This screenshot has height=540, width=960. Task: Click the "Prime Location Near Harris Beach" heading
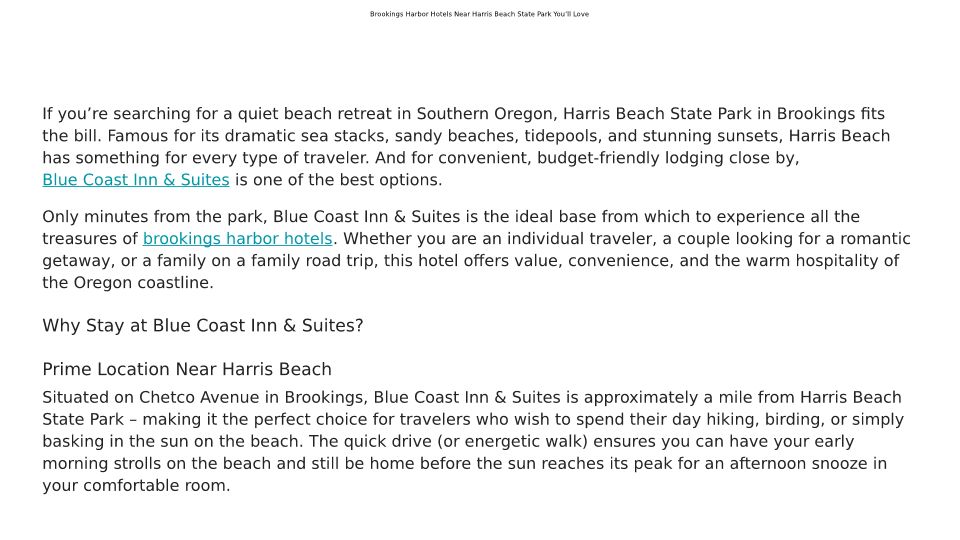coord(186,370)
